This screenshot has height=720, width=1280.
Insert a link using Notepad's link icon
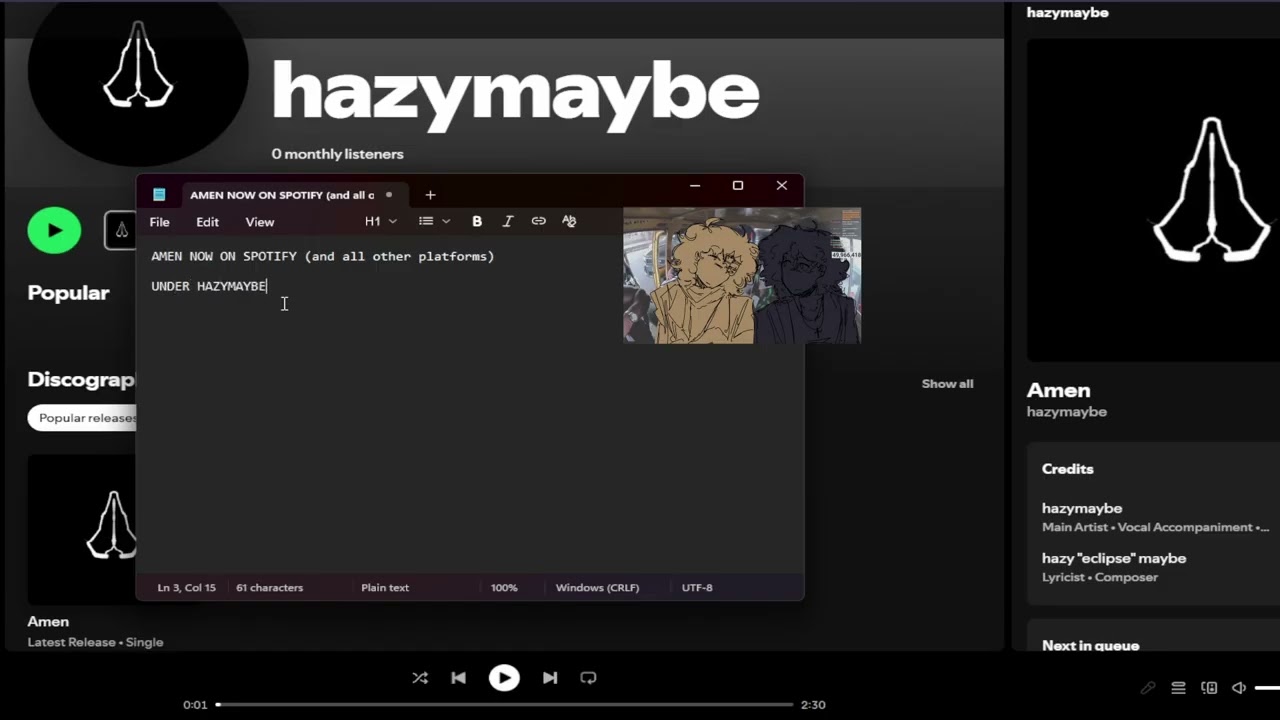pos(538,221)
